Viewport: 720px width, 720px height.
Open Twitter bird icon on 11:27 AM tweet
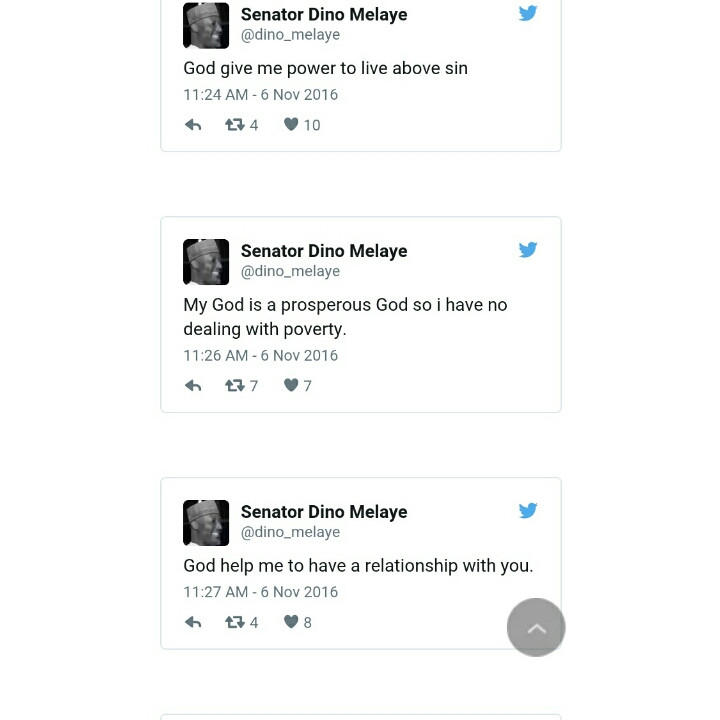[x=528, y=511]
